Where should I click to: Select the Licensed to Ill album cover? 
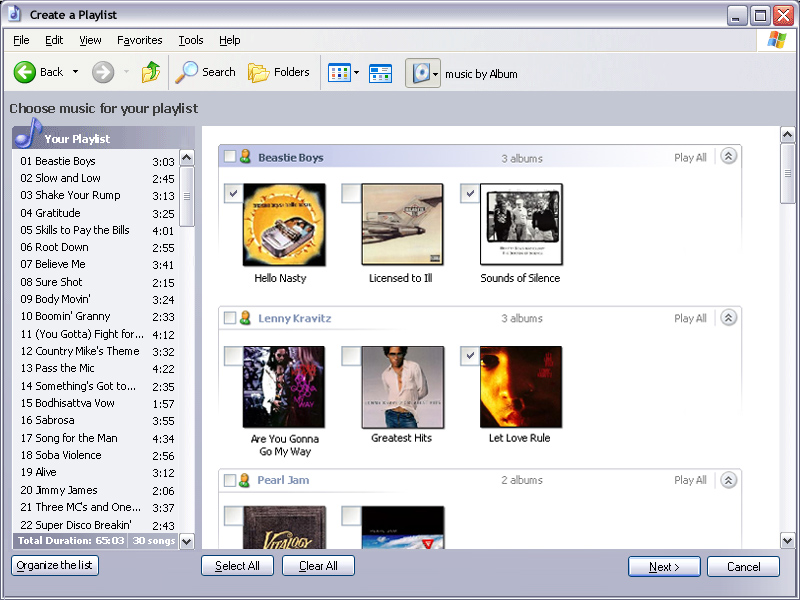[403, 224]
